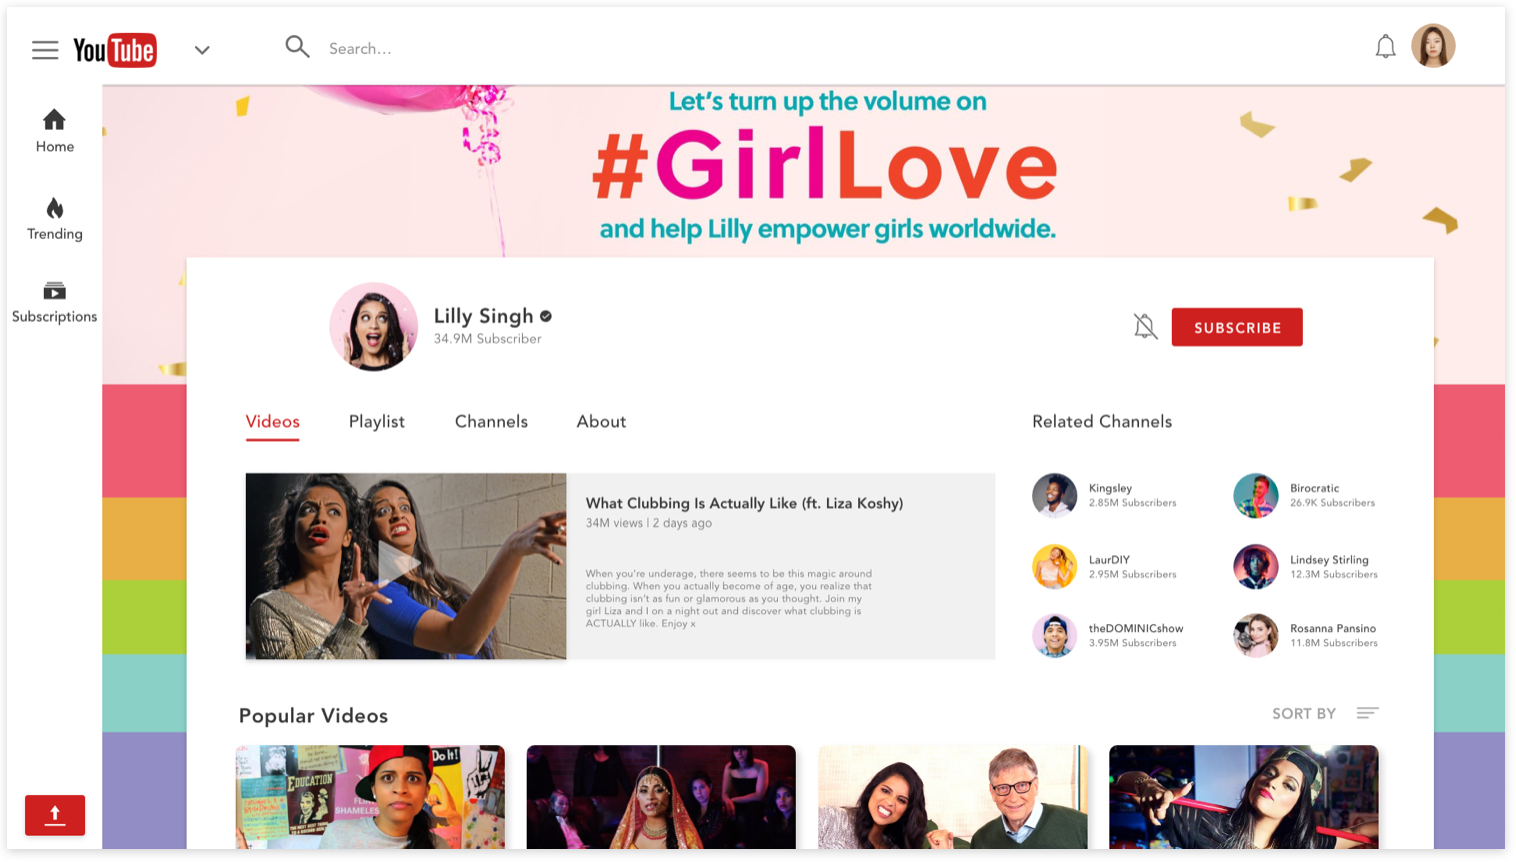Click the Kingsley channel name
Screen dimensions: 1516x864
(x=1110, y=488)
